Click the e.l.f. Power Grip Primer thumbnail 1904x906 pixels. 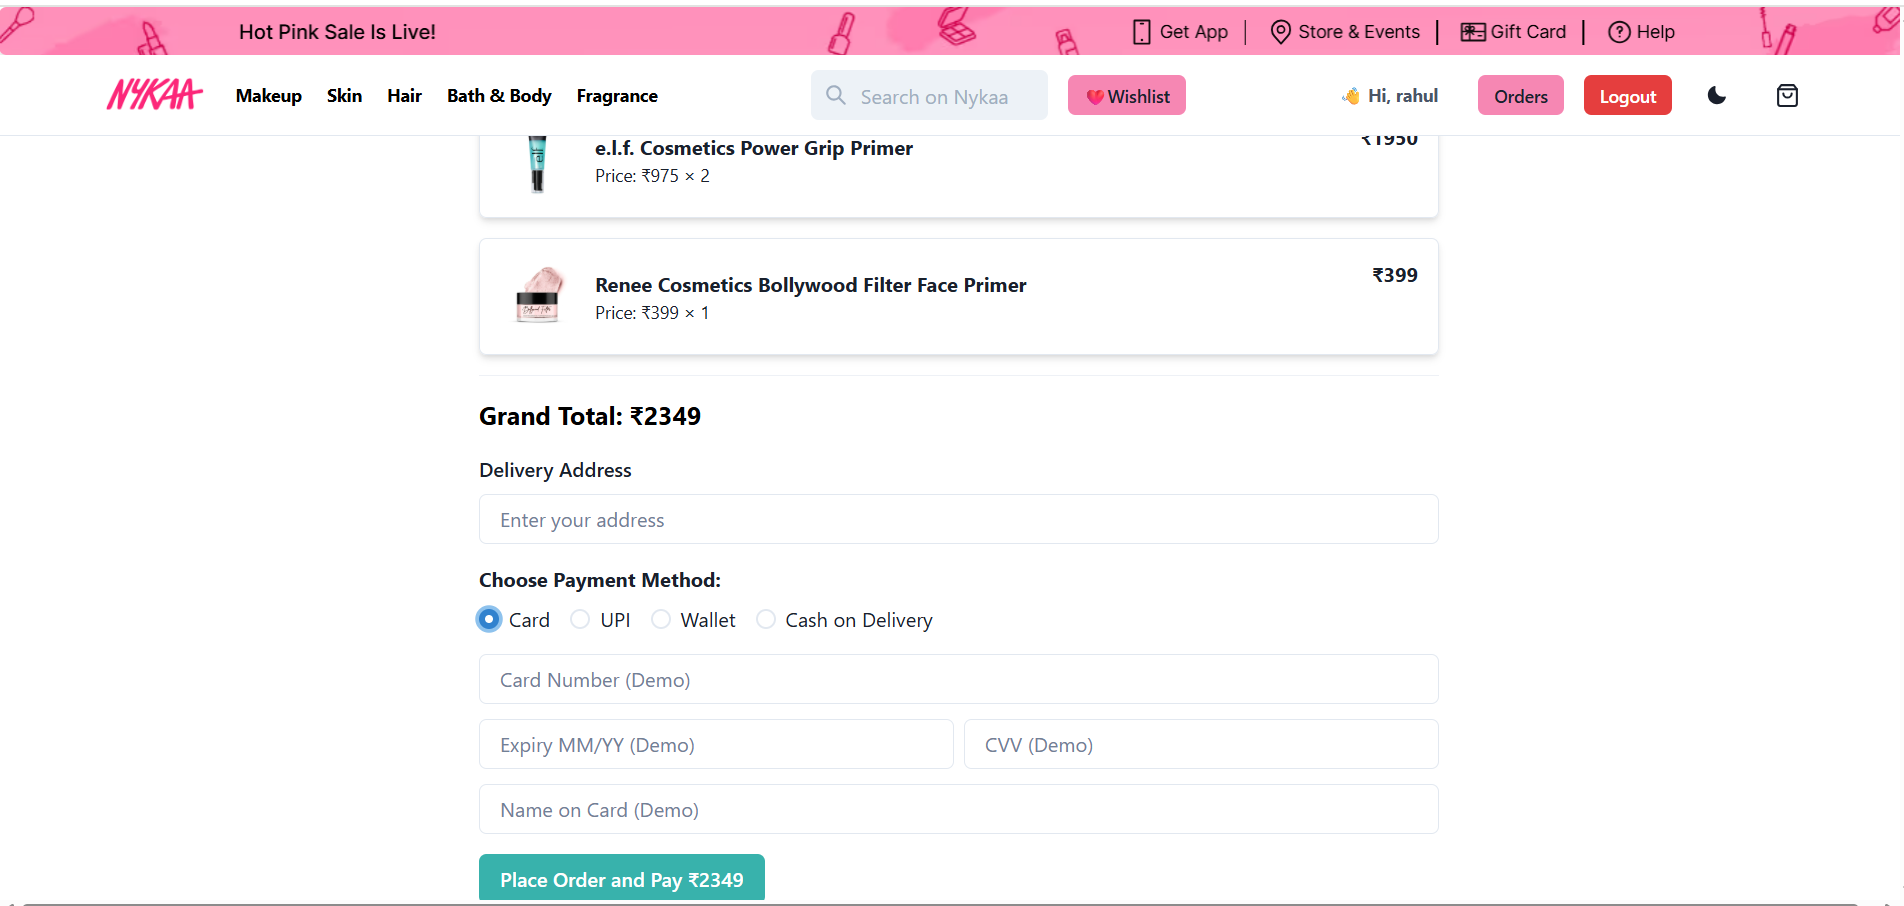click(538, 164)
